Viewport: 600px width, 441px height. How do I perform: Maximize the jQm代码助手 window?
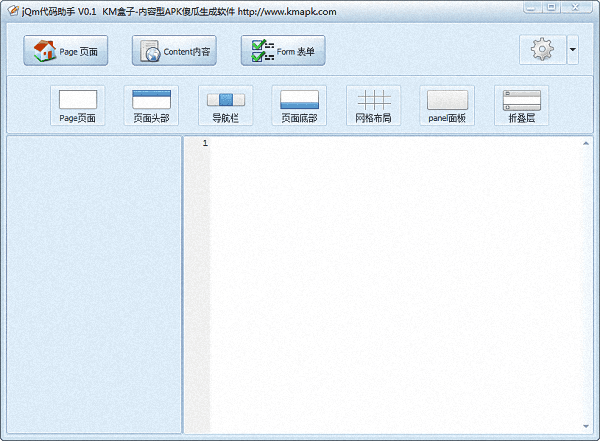coord(552,8)
